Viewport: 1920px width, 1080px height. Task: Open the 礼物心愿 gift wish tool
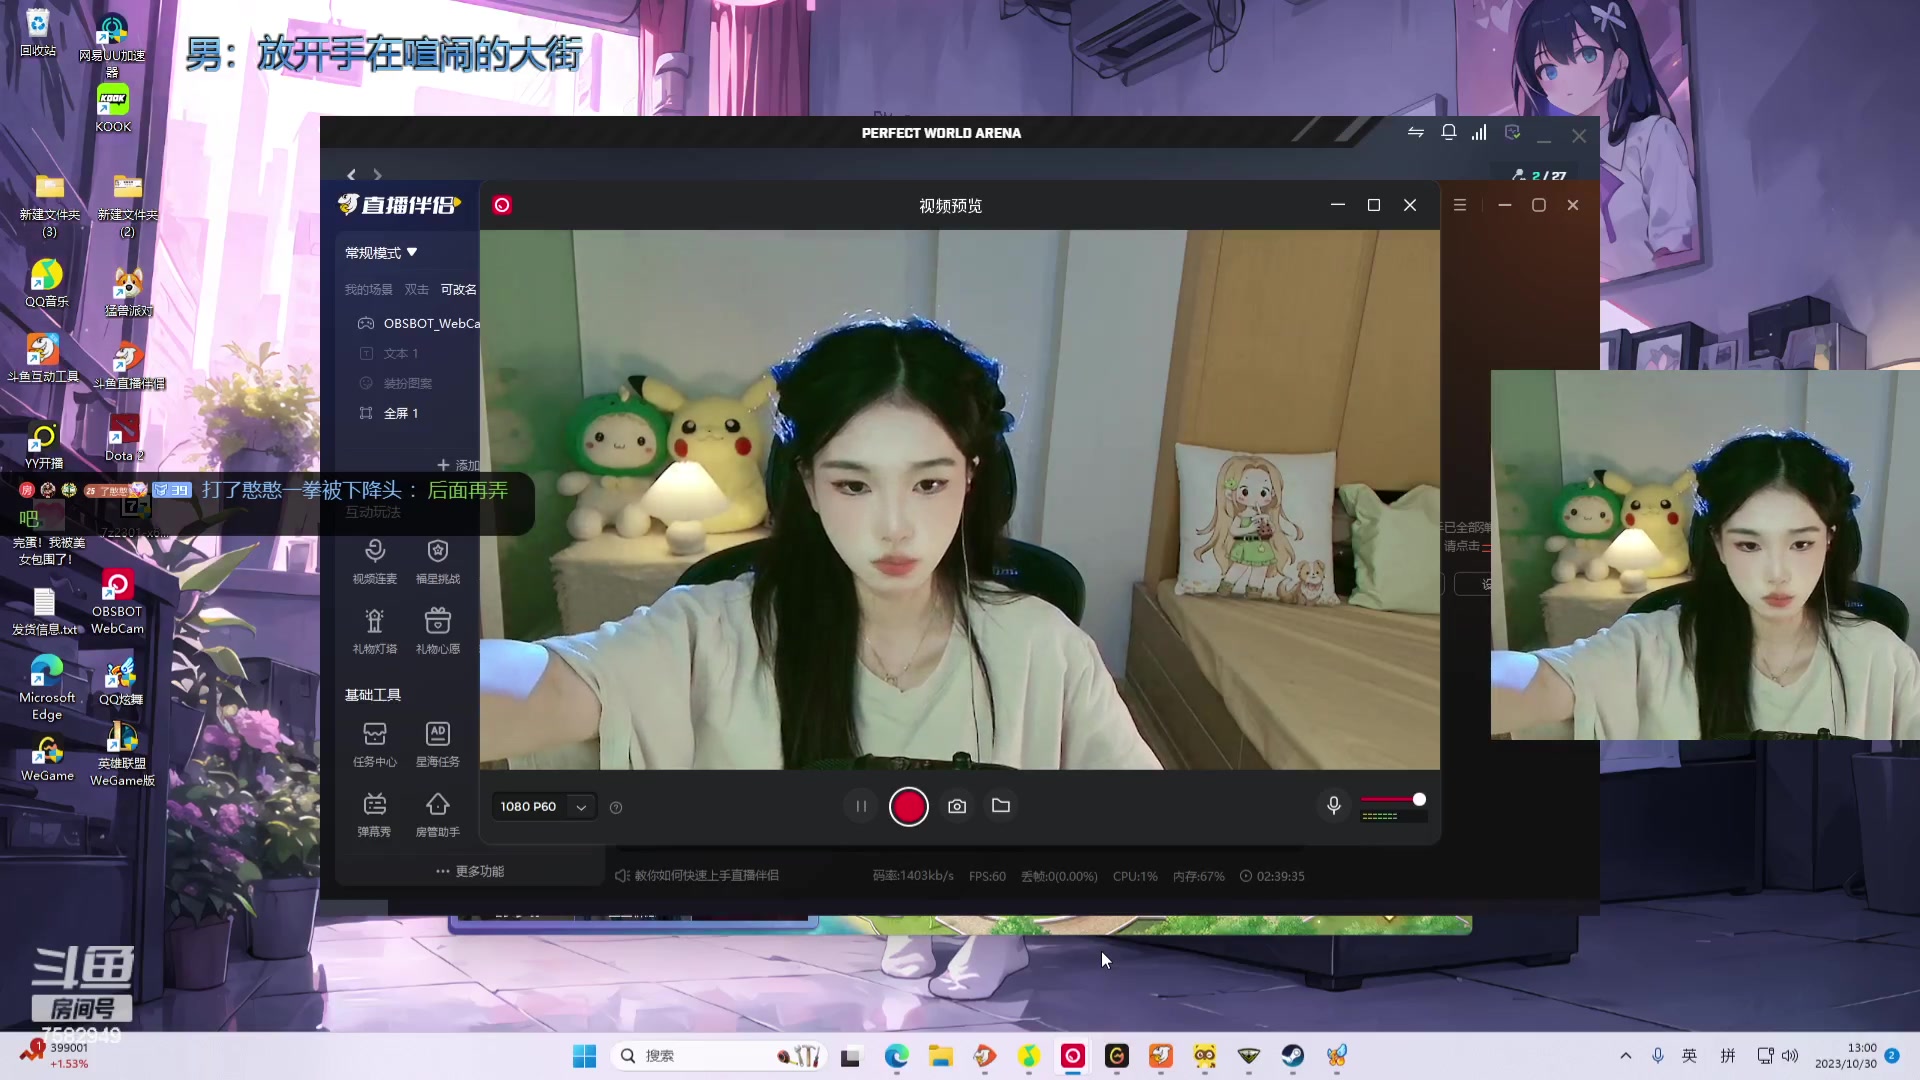(x=438, y=631)
